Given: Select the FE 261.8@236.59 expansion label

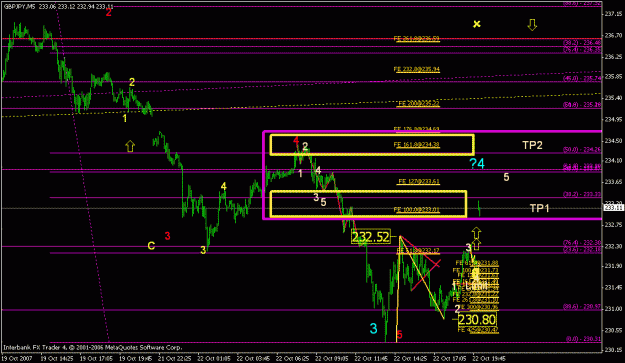Looking at the screenshot, I should point(417,39).
